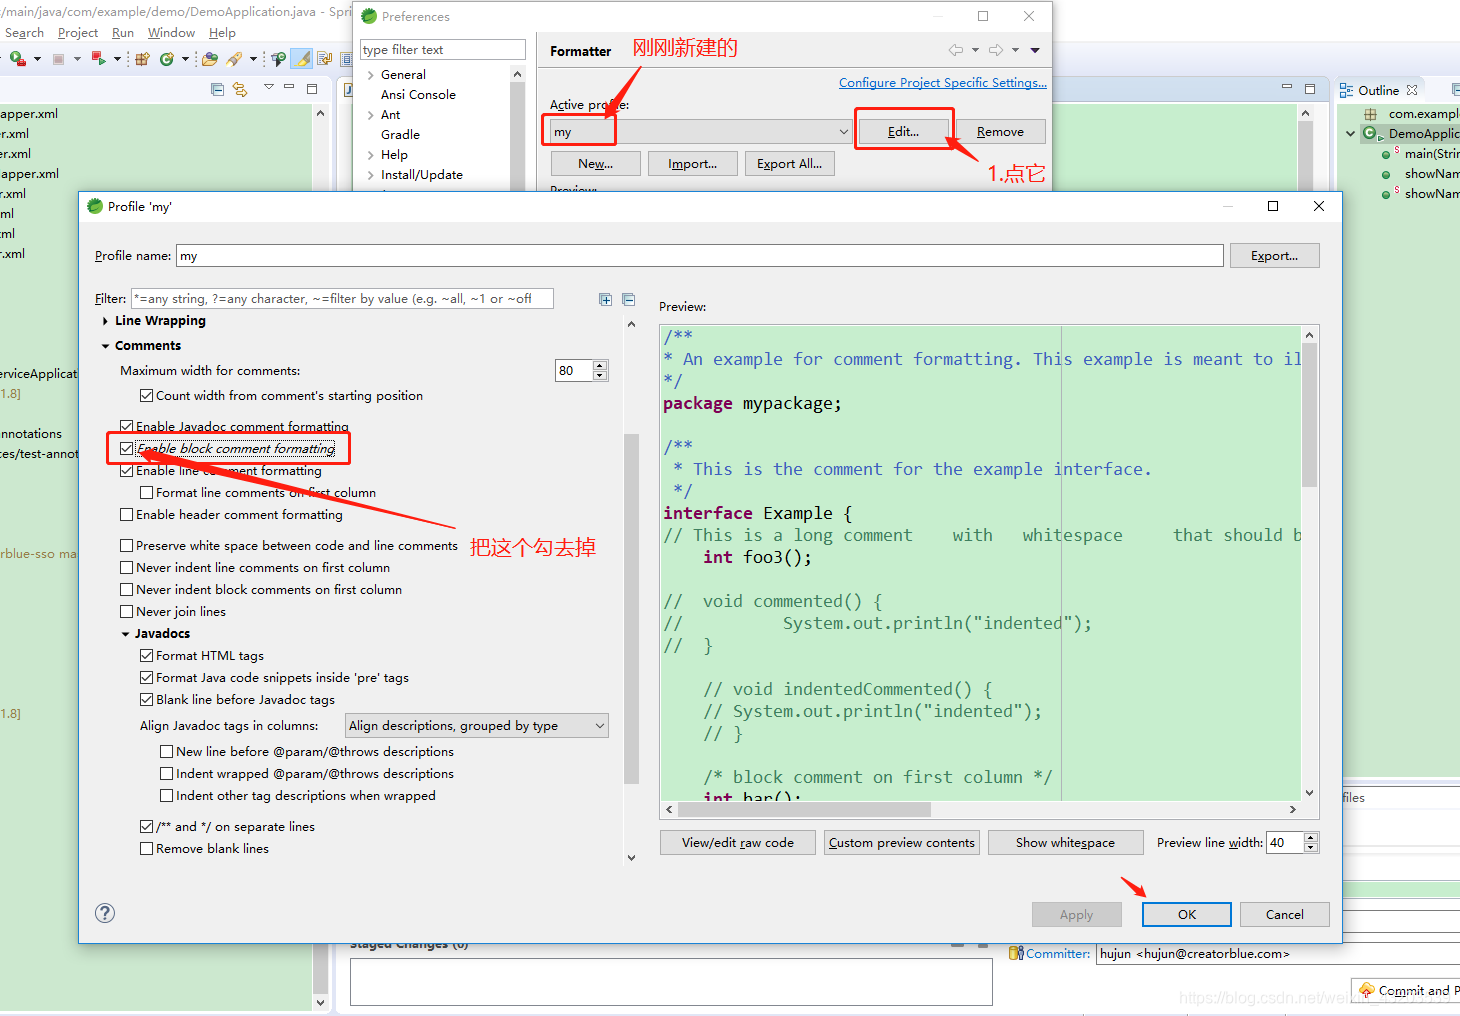The image size is (1460, 1016).
Task: Click Collapse All icon in Package Explorer
Action: pos(218,89)
